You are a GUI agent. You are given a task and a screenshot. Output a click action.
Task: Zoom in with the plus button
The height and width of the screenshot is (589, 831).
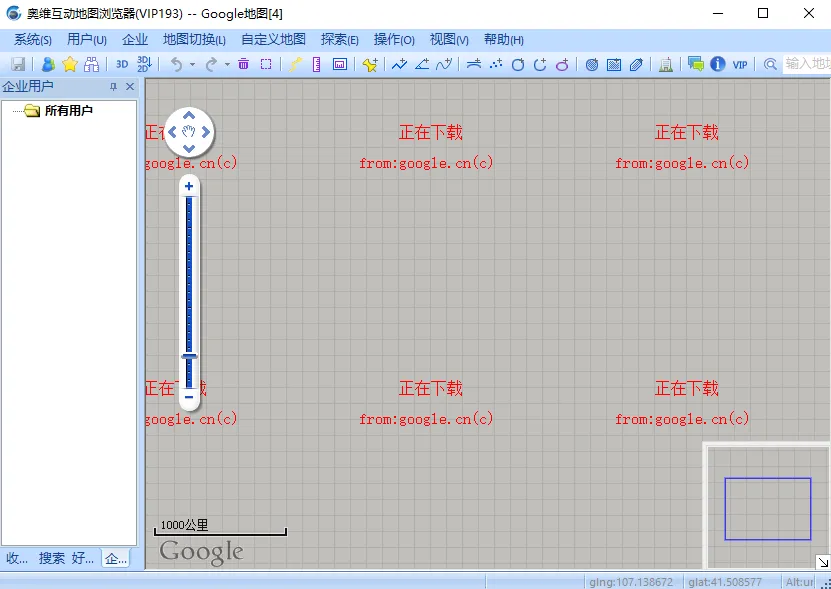pyautogui.click(x=189, y=186)
